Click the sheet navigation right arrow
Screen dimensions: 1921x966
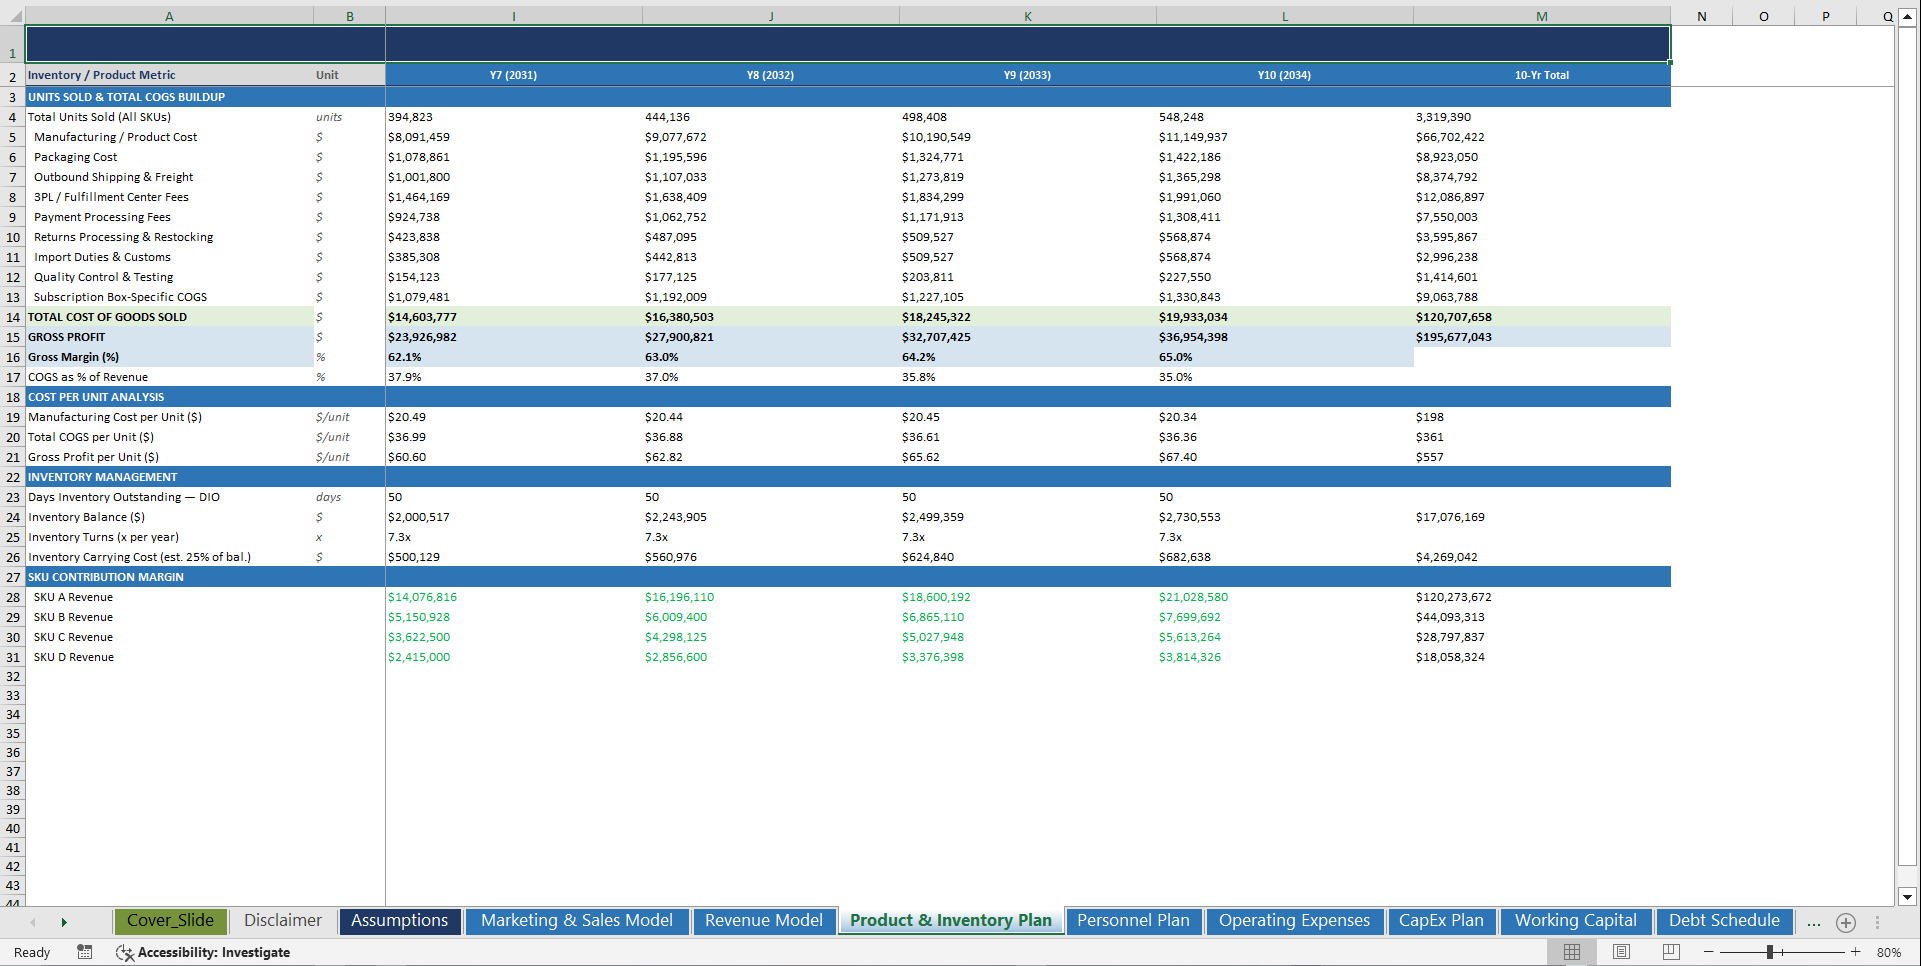click(64, 922)
